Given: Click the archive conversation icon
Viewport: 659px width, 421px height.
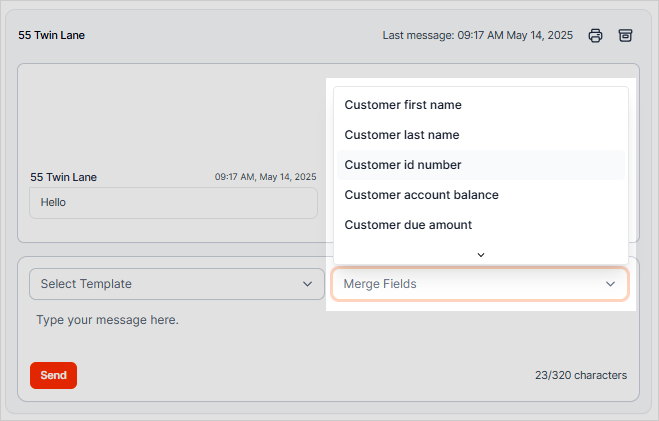Looking at the screenshot, I should pyautogui.click(x=625, y=35).
